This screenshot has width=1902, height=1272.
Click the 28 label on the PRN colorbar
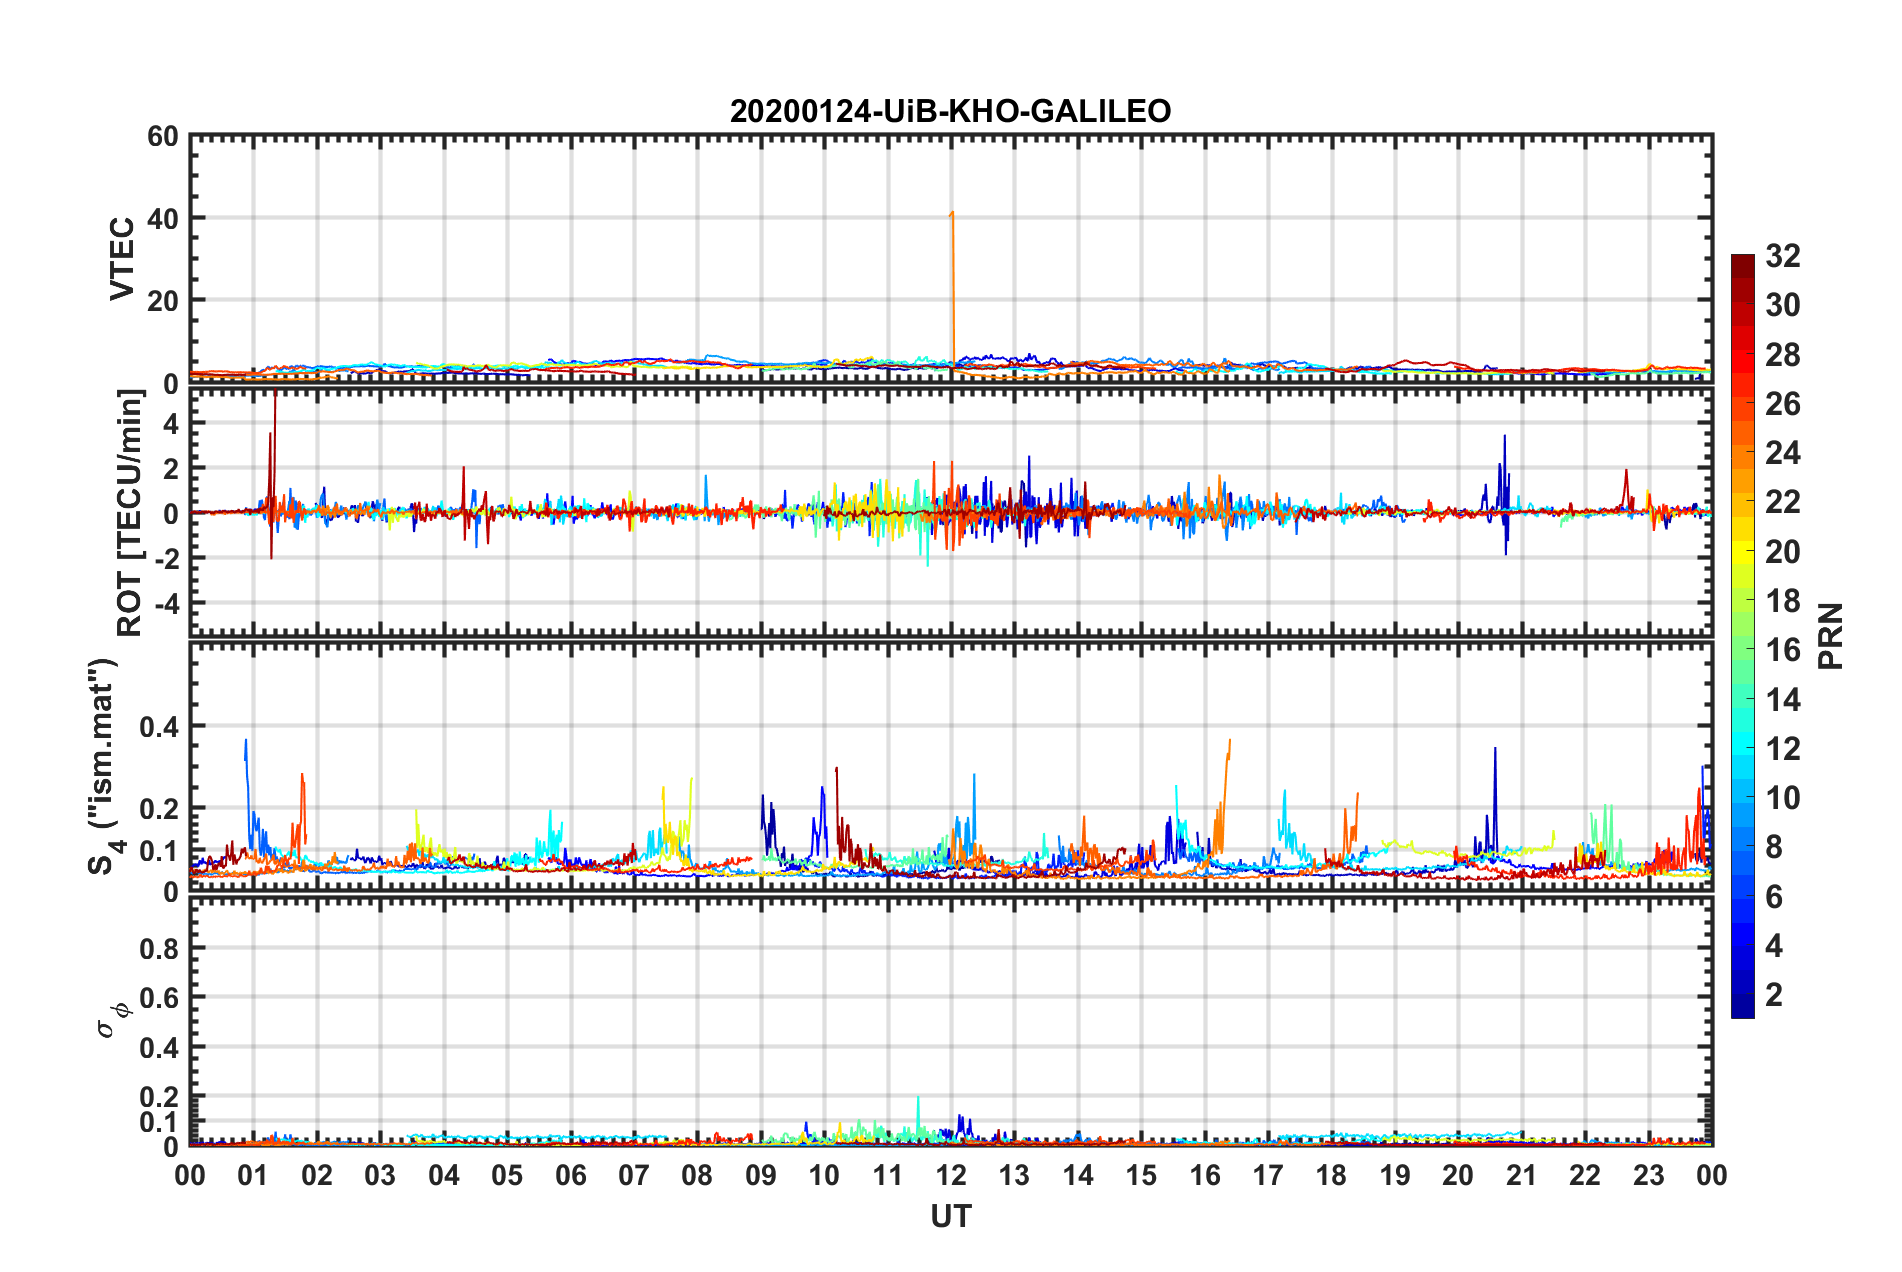coord(1783,355)
